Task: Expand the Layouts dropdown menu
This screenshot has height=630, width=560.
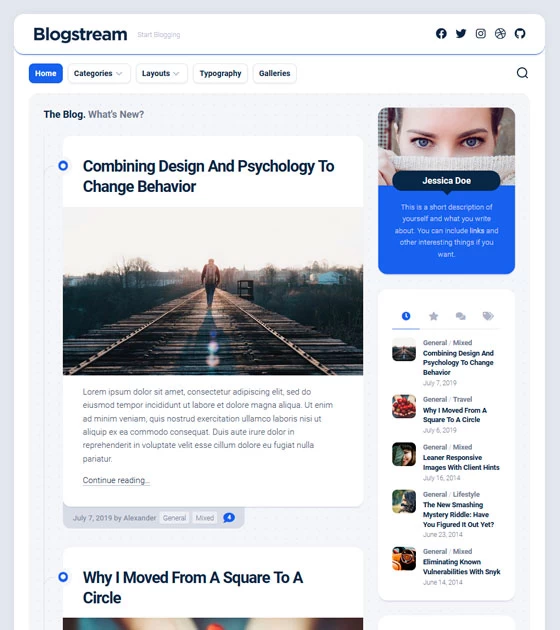Action: [x=161, y=74]
